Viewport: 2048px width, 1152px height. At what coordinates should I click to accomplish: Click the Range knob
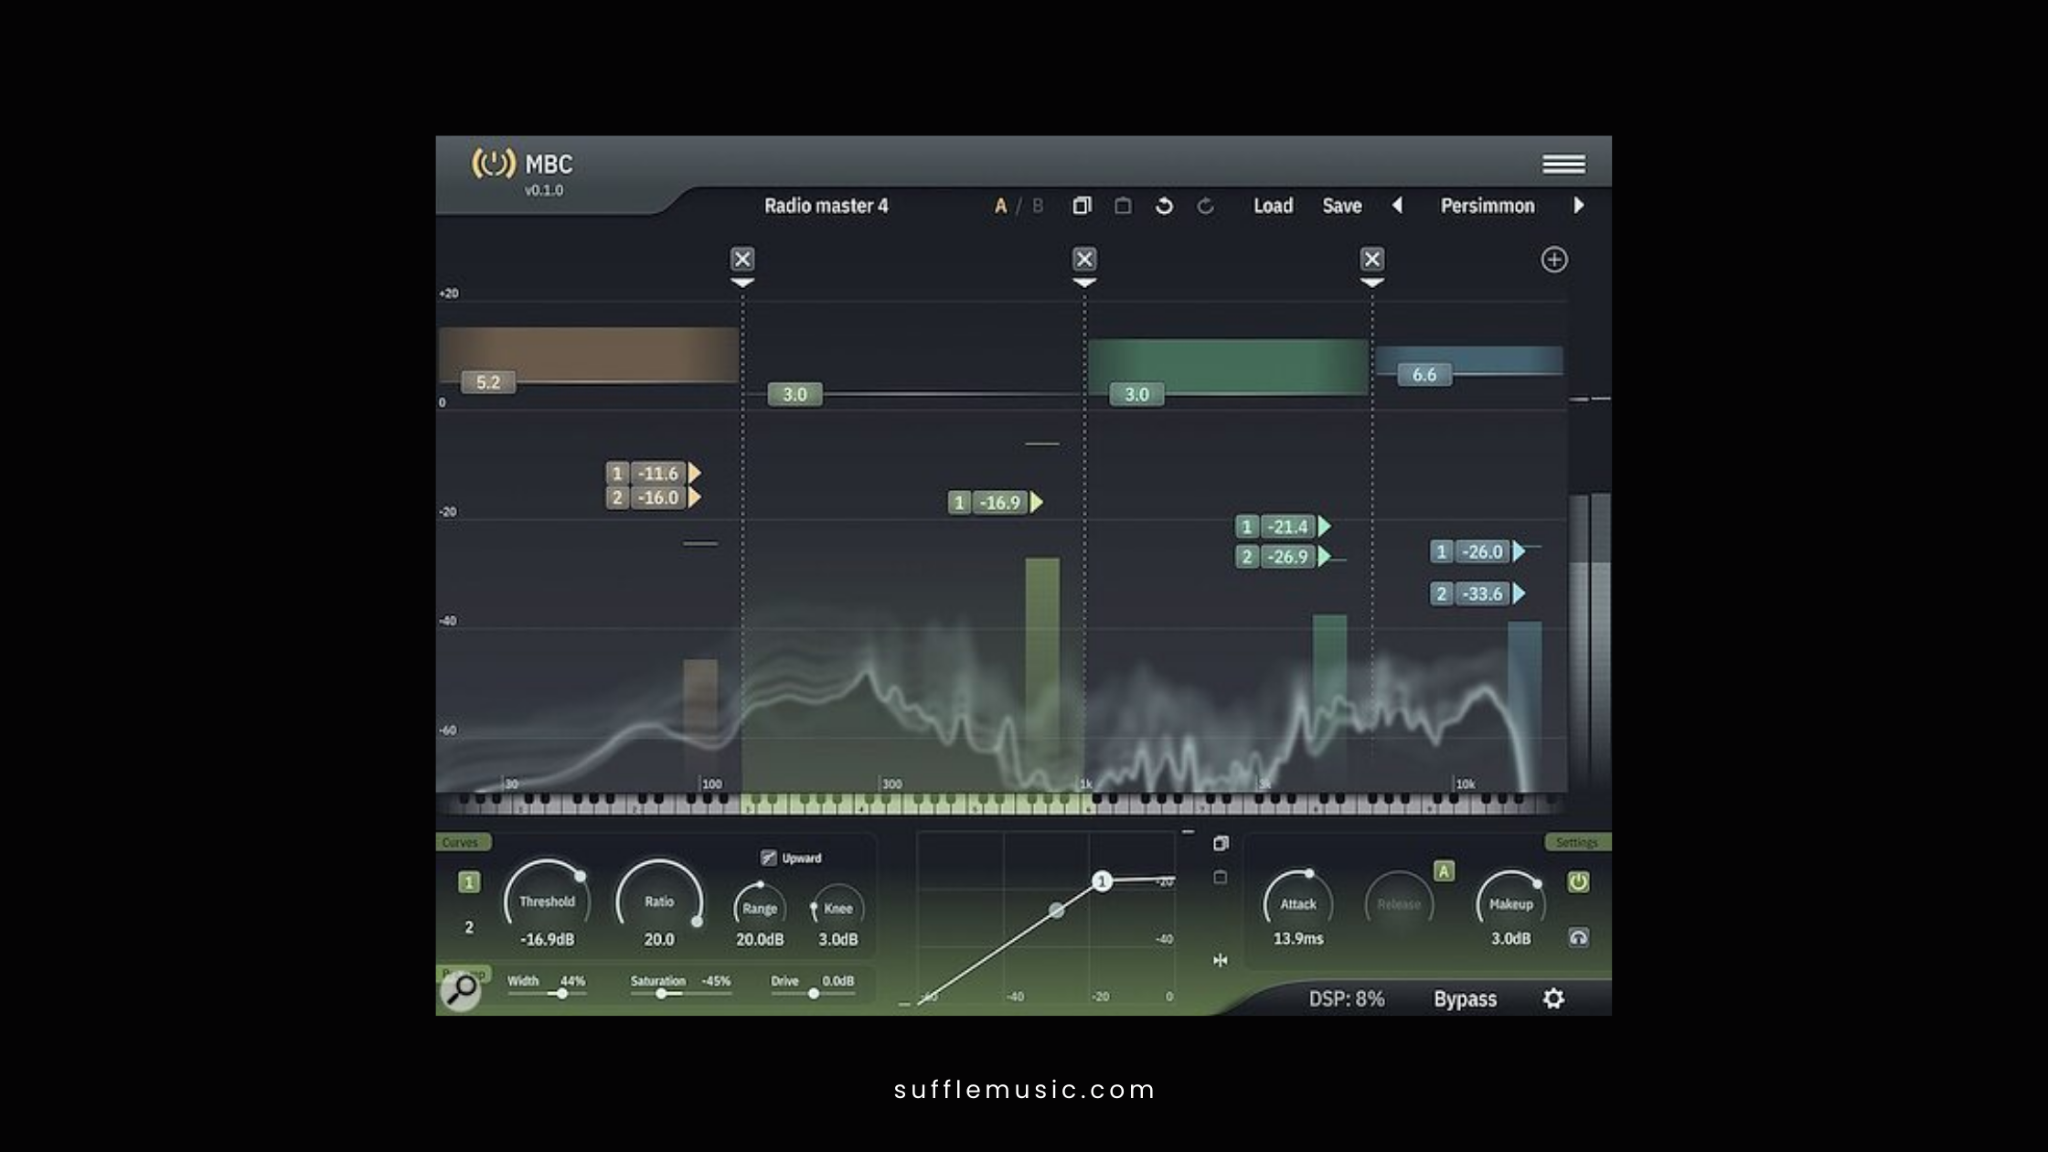[x=760, y=907]
